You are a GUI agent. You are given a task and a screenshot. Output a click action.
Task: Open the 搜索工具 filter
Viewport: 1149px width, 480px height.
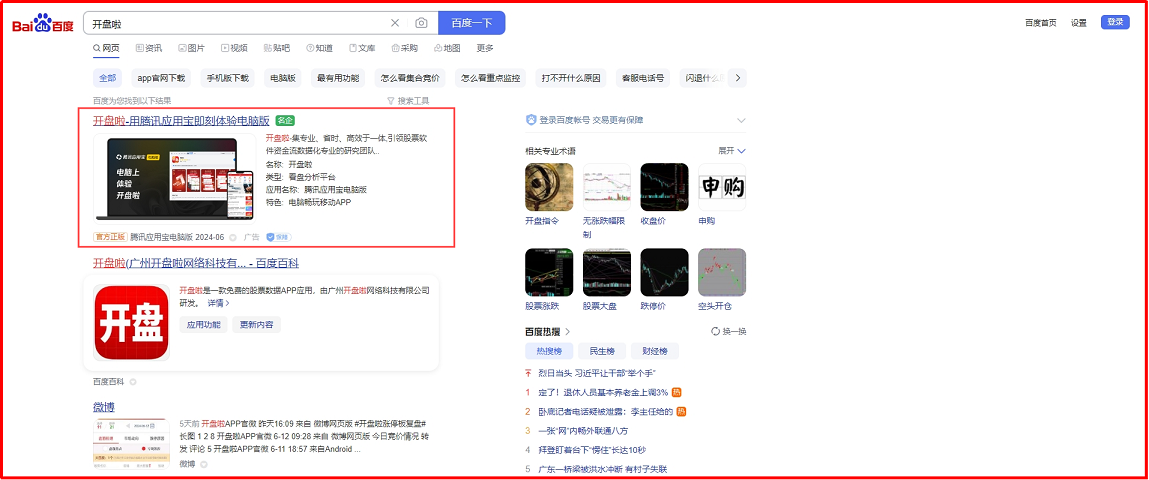point(408,100)
